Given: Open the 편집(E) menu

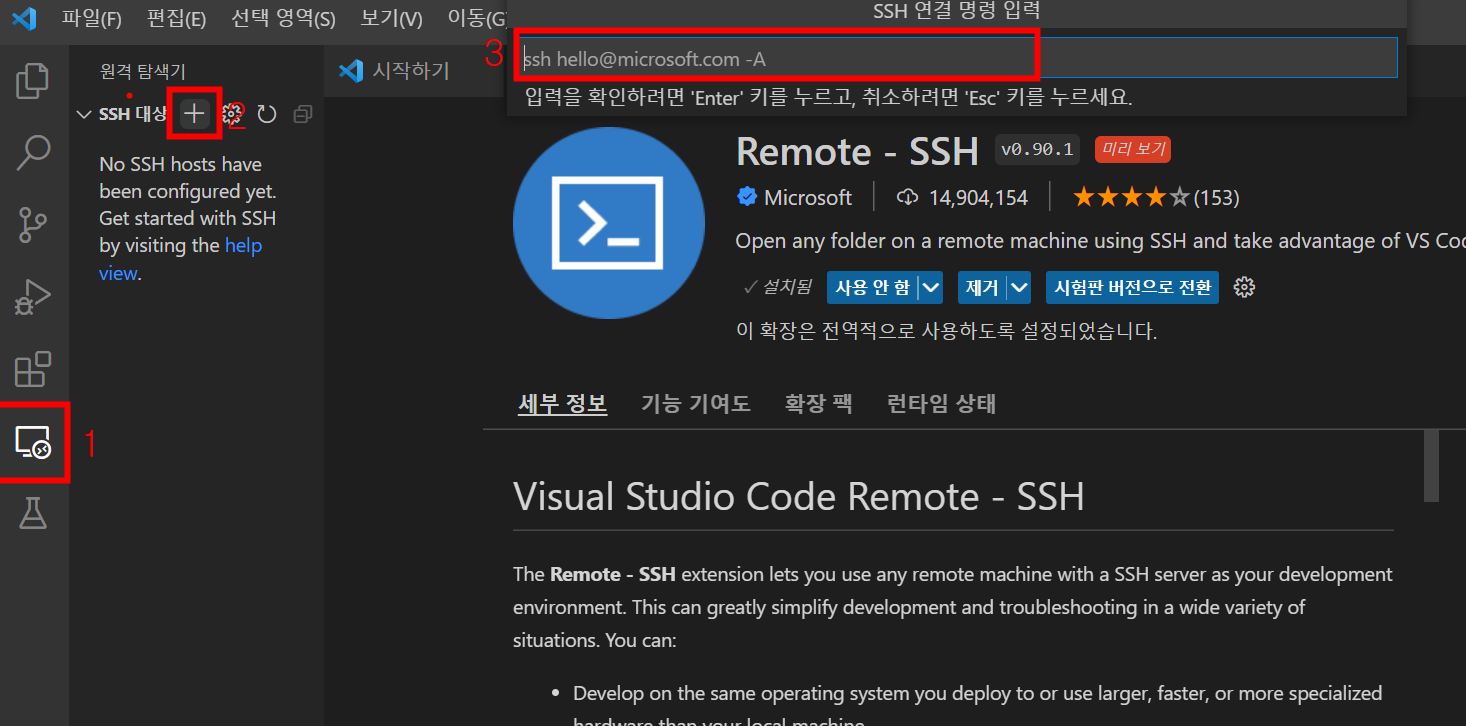Looking at the screenshot, I should (176, 18).
